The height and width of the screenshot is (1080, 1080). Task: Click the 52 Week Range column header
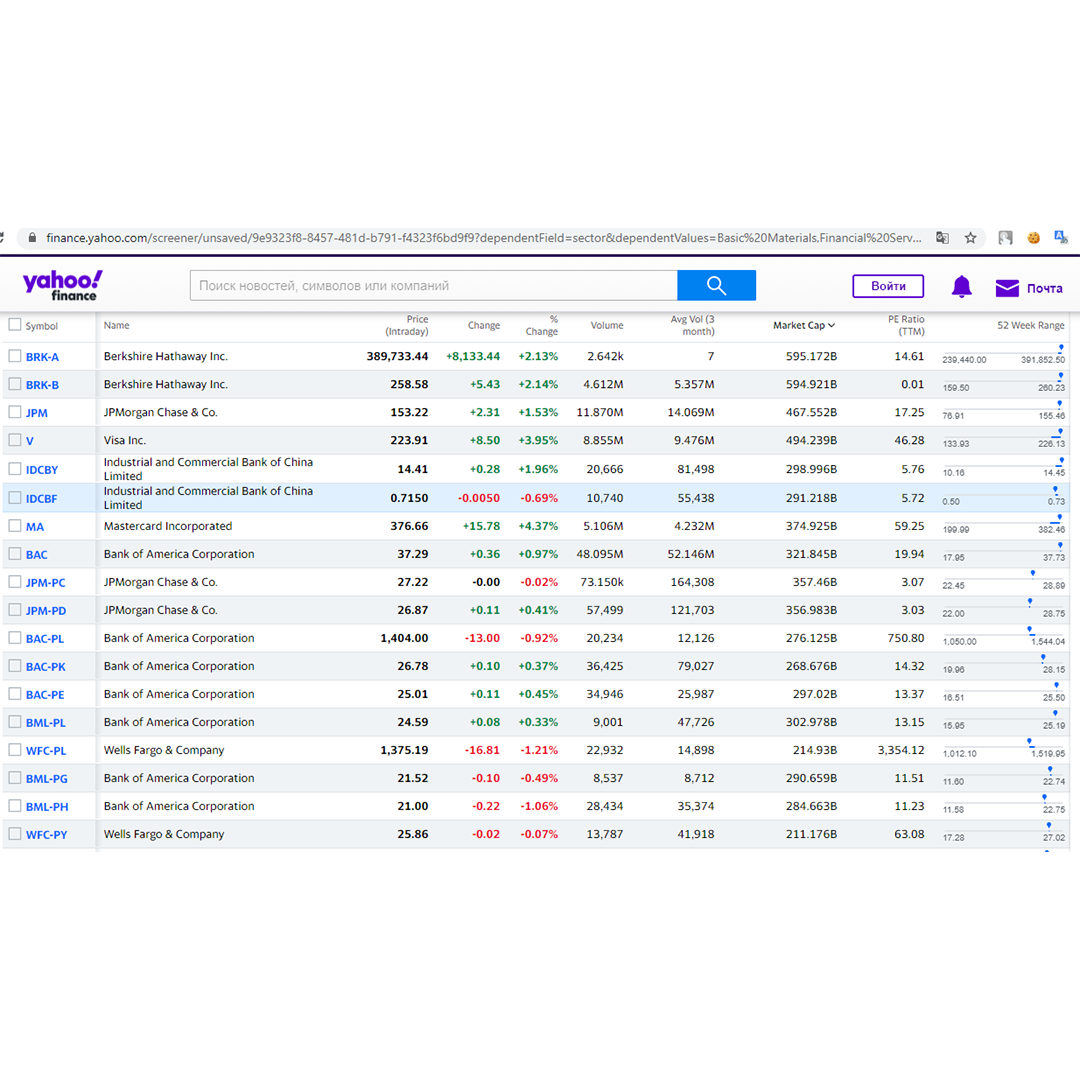click(x=1030, y=325)
